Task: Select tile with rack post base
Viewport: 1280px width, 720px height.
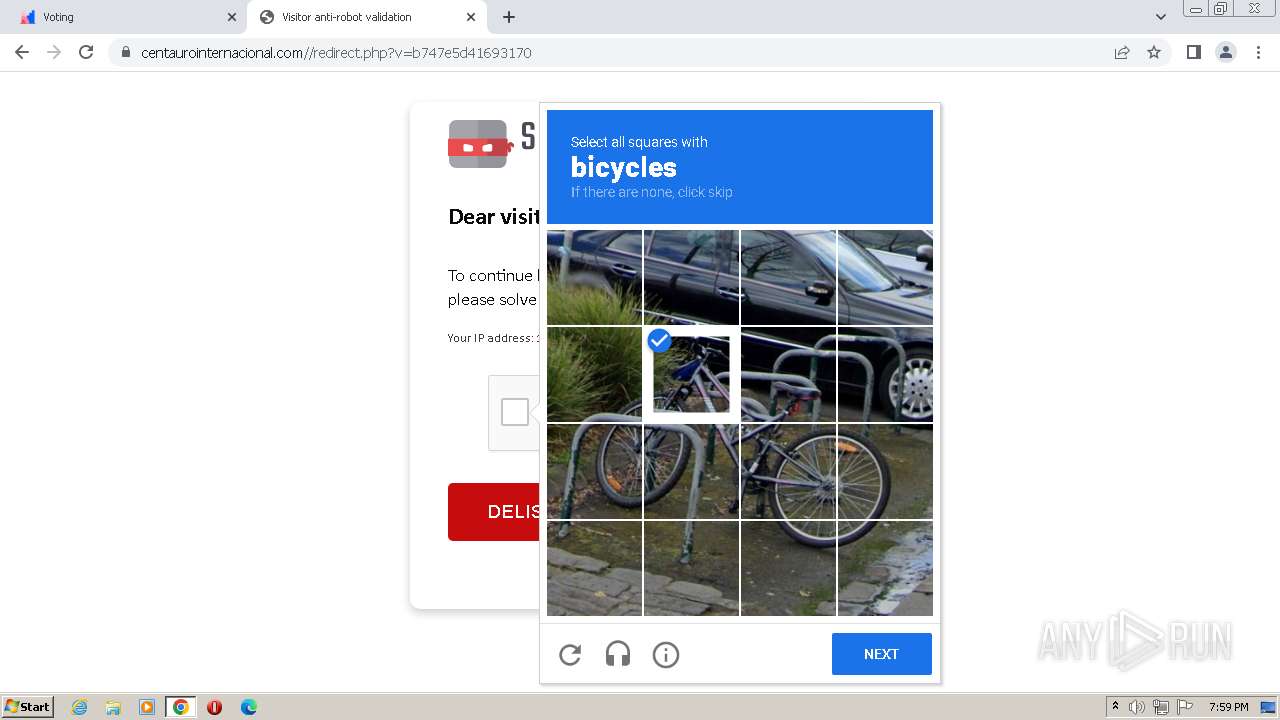Action: 691,568
